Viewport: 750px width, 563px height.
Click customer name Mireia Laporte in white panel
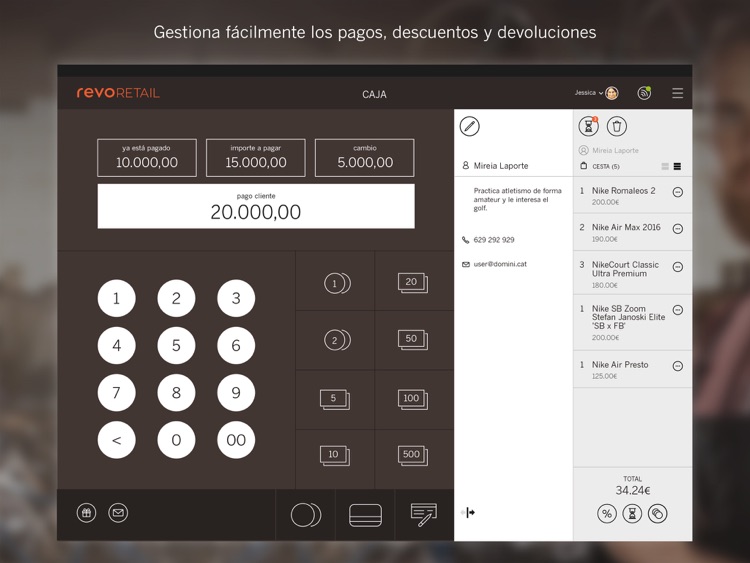click(x=501, y=166)
